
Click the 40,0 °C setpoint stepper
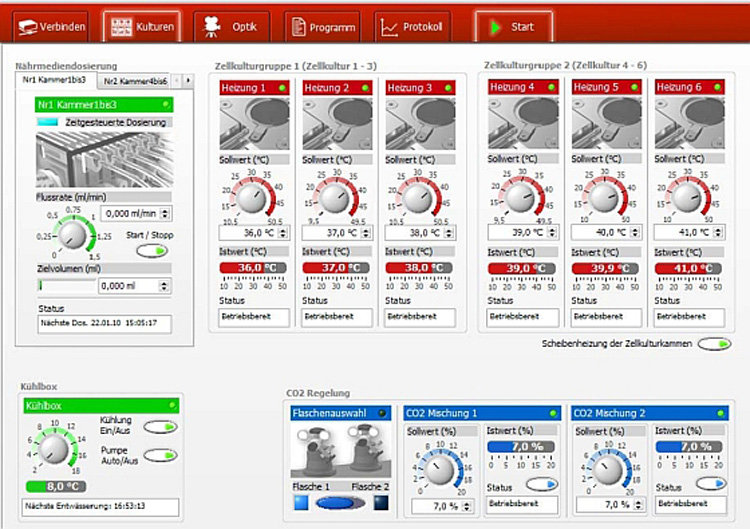(635, 232)
